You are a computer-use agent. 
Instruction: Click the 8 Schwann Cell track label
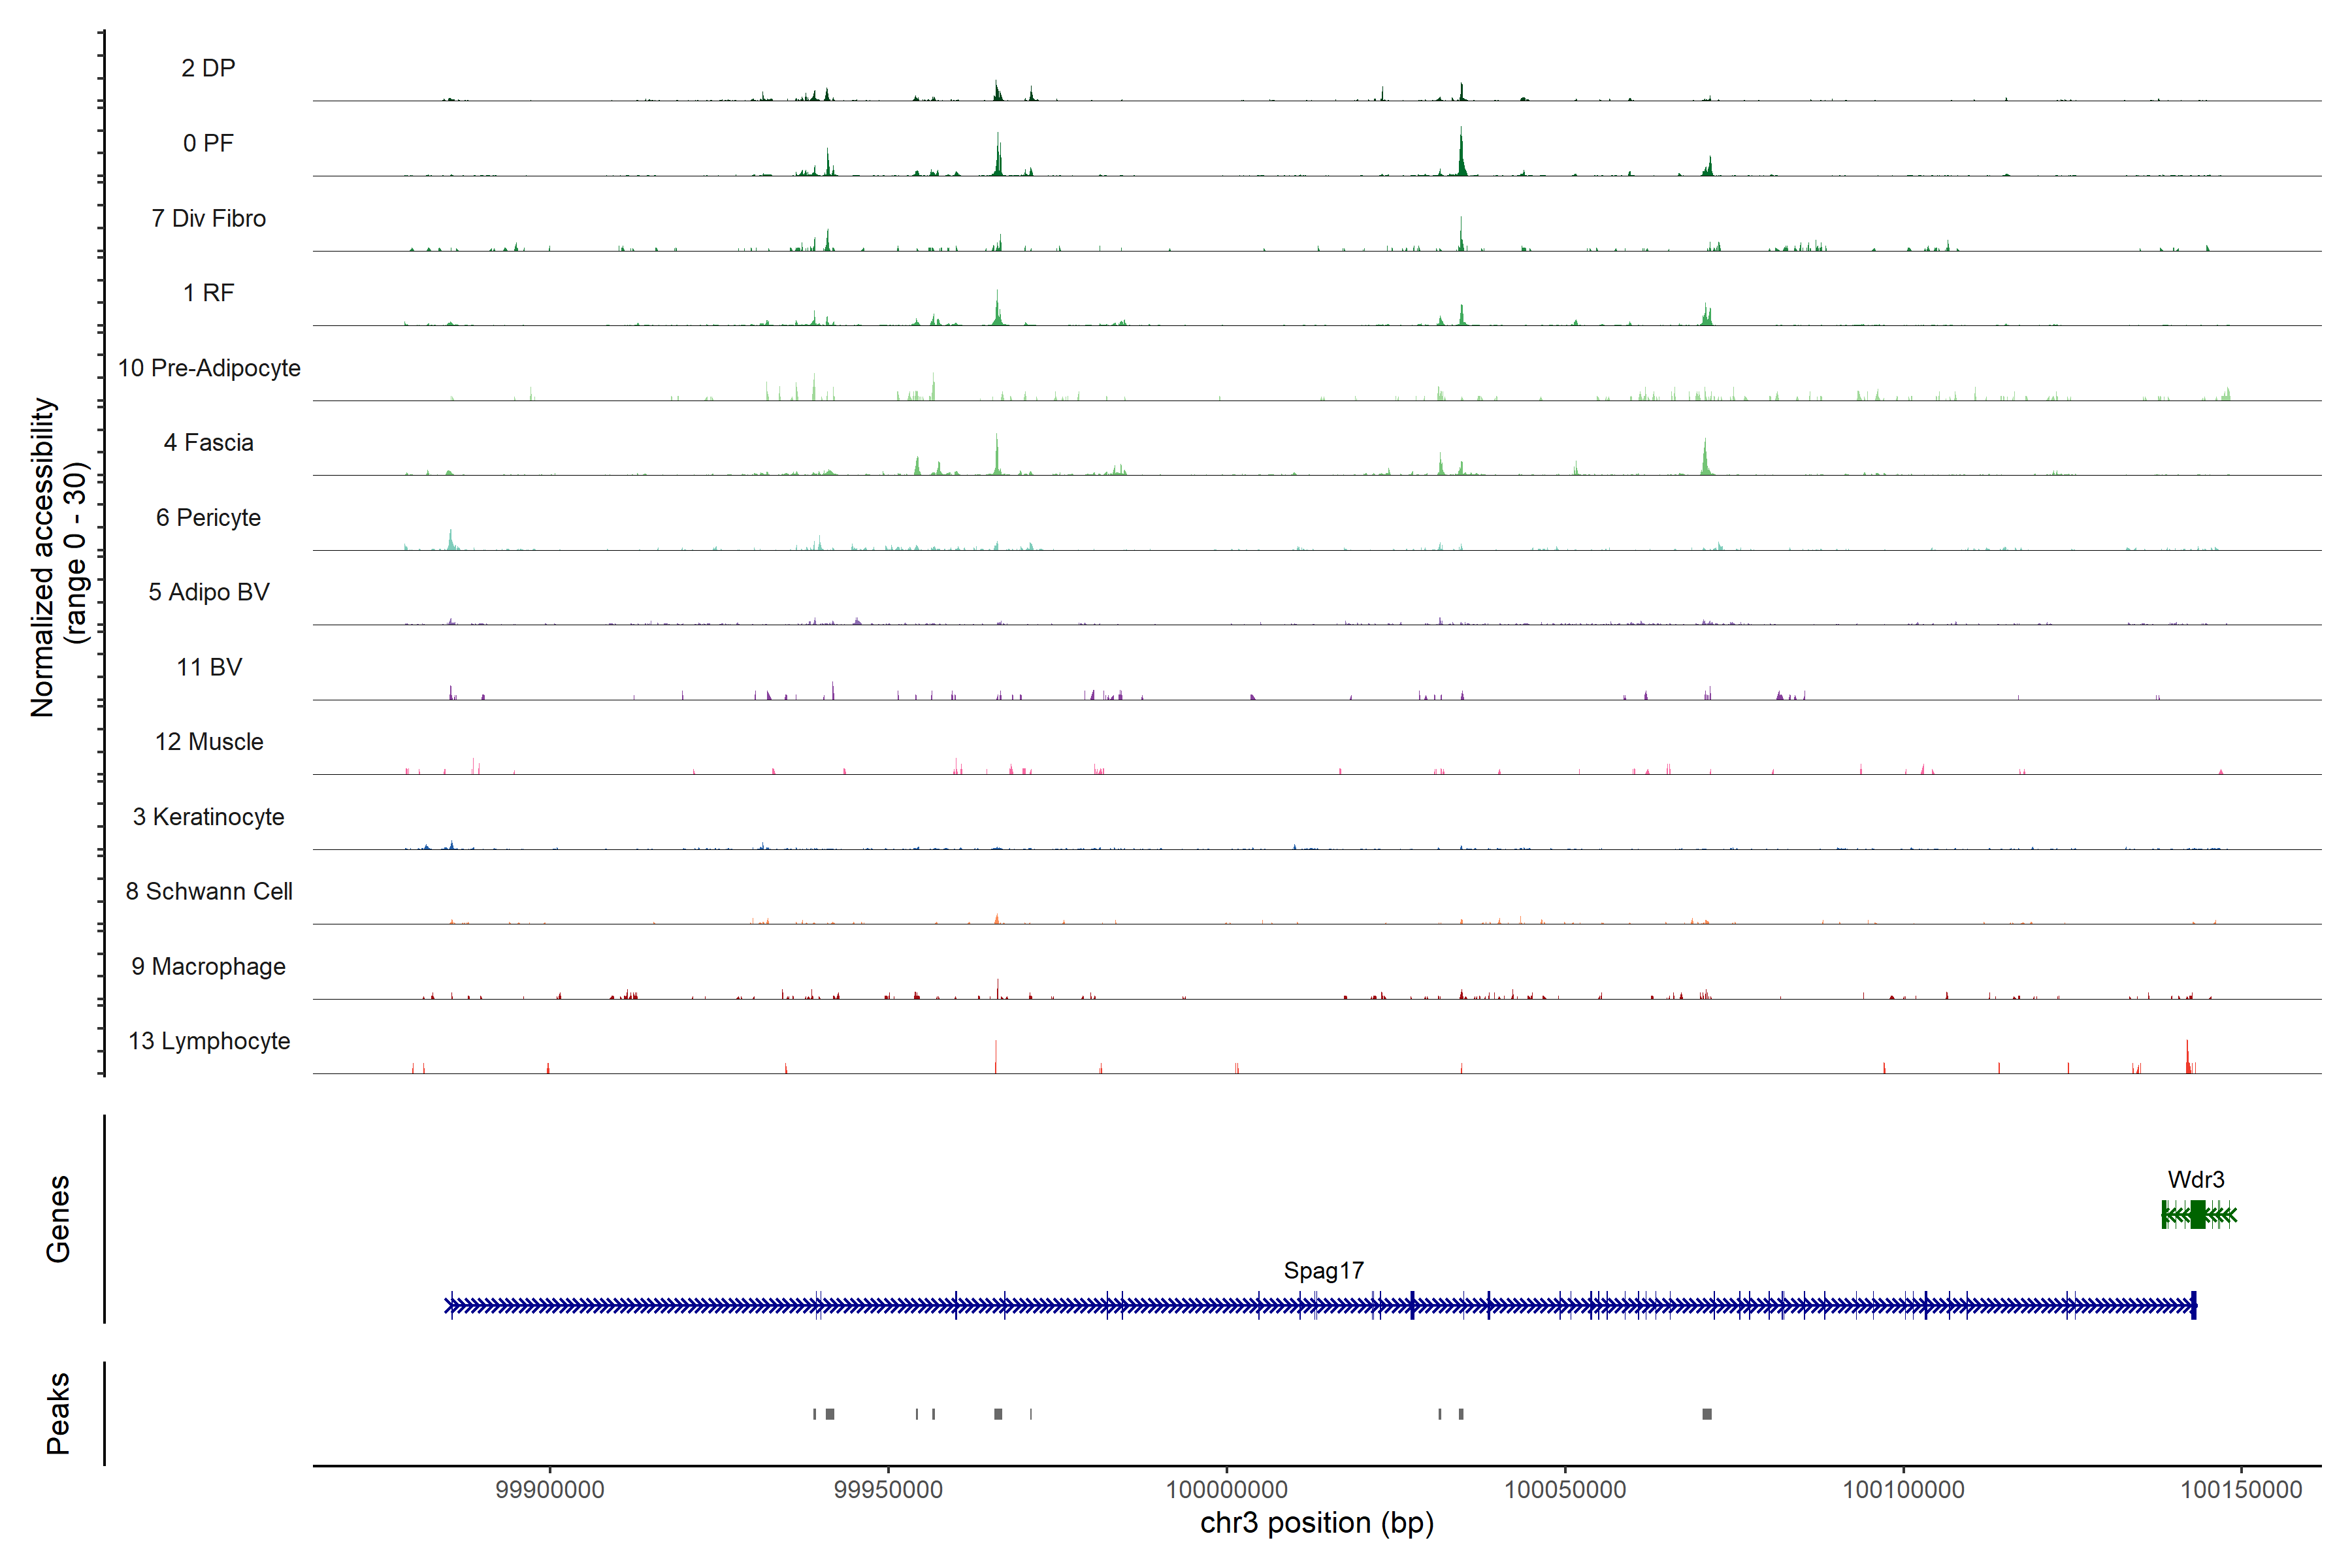pos(209,891)
